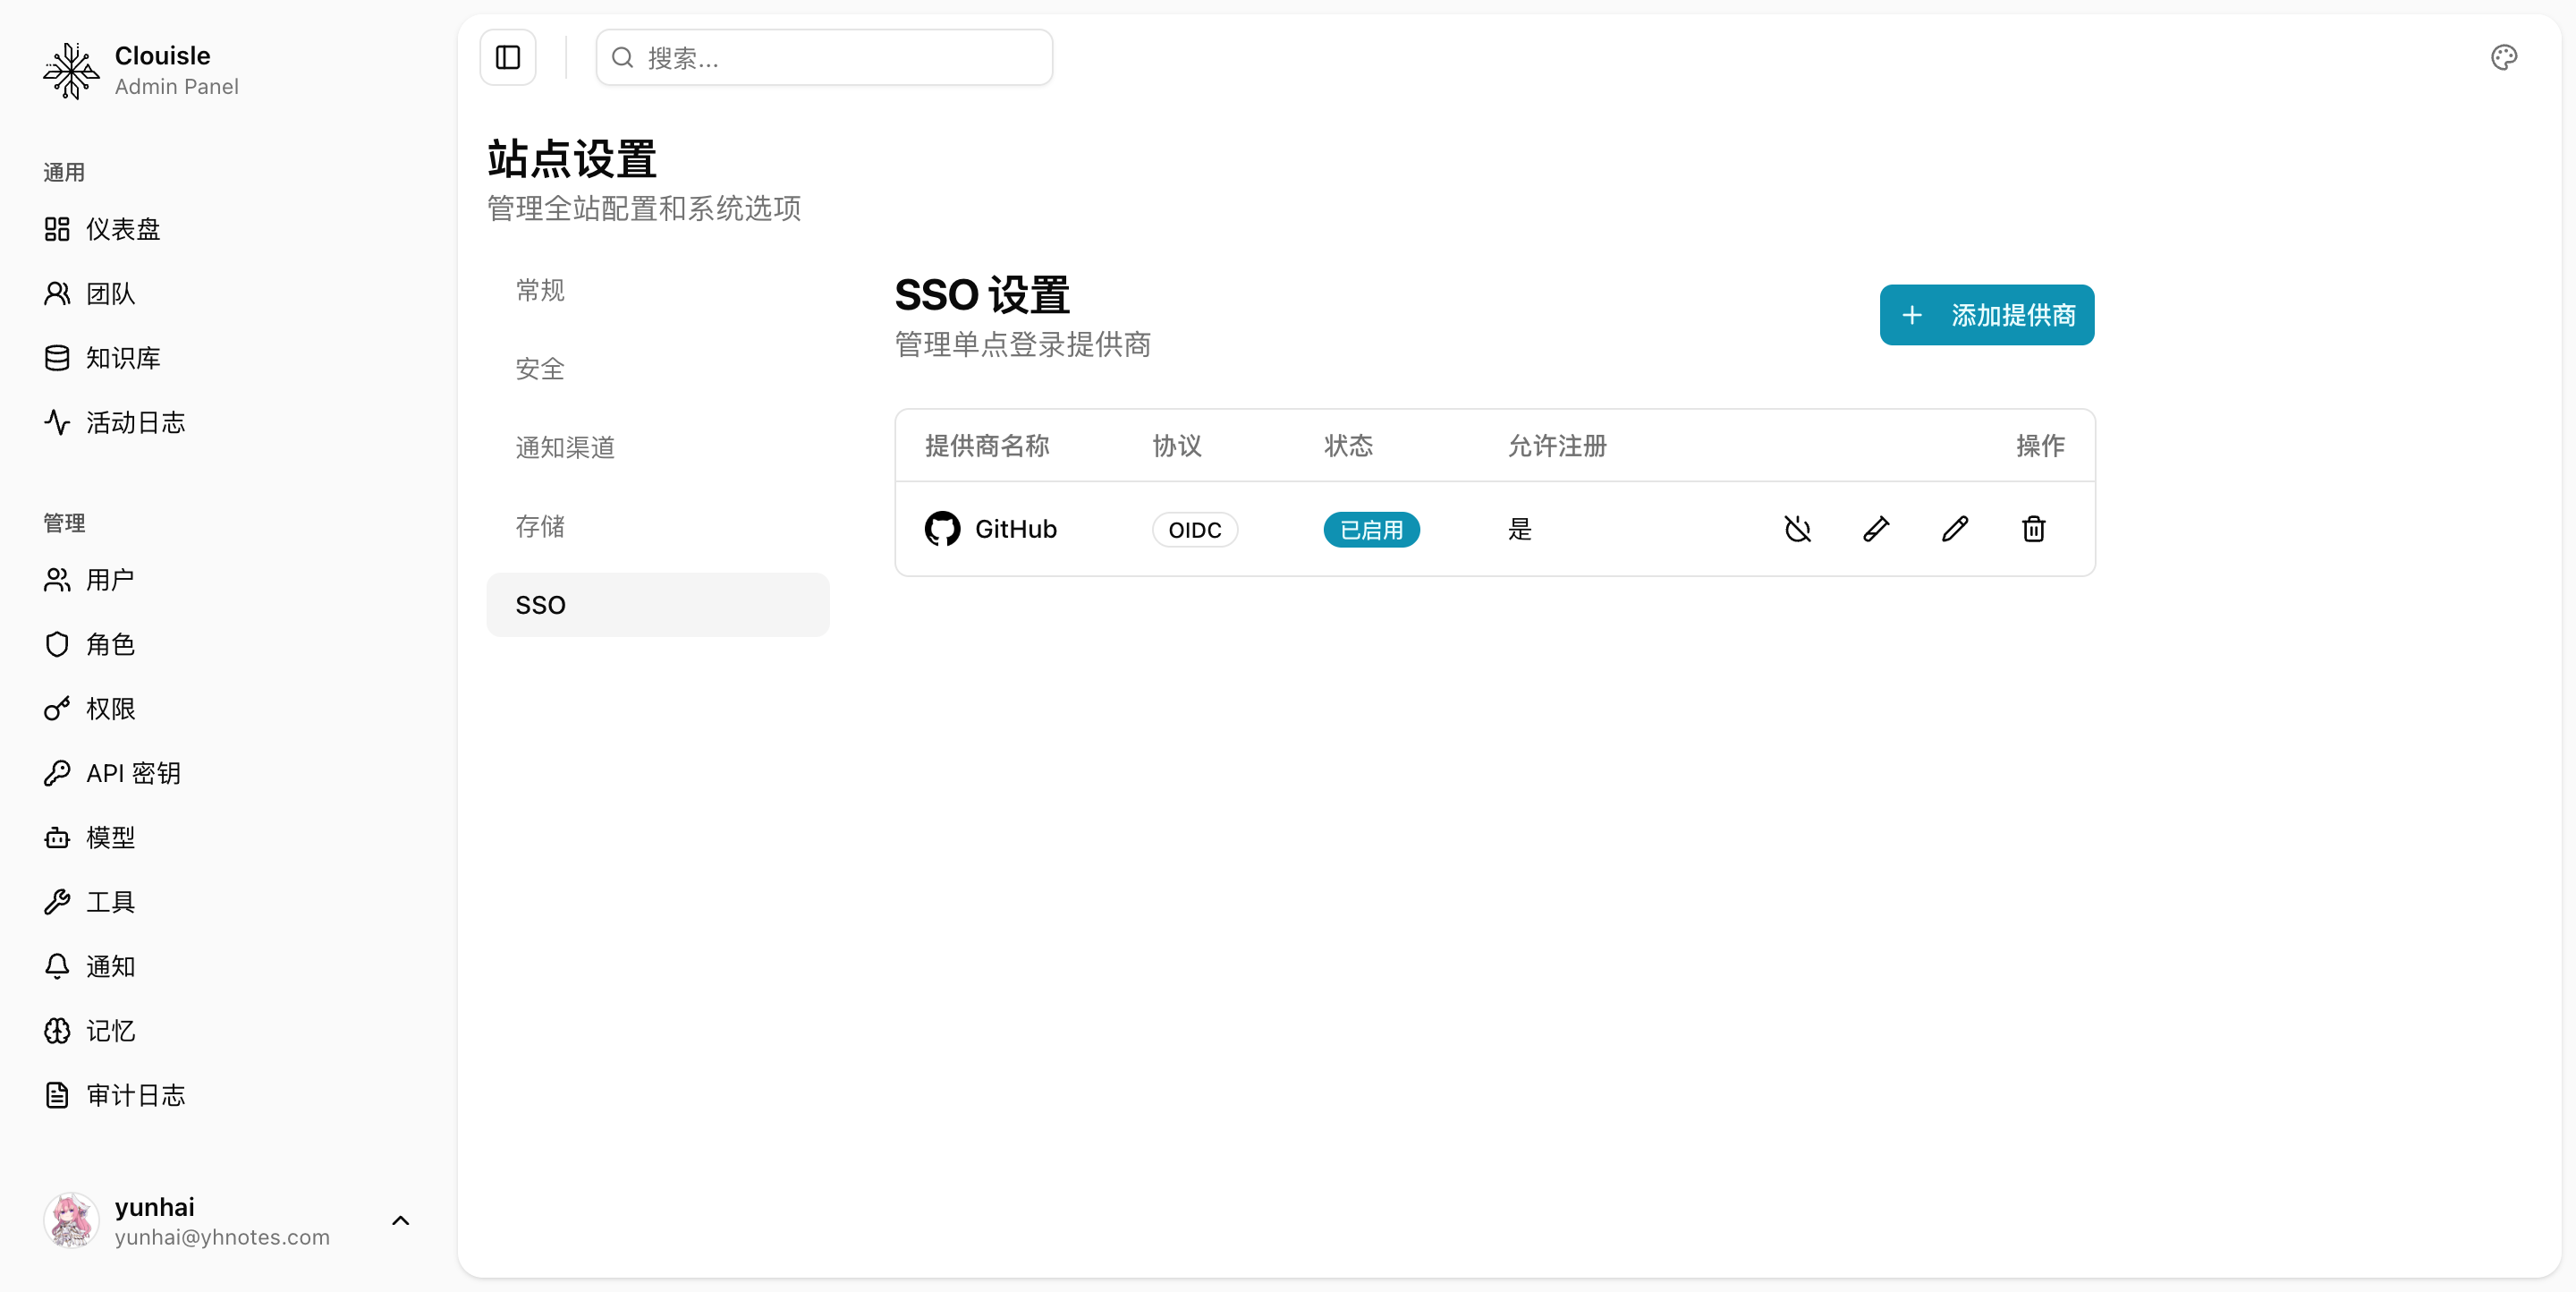
Task: Switch to the 安全 settings tab
Action: (539, 368)
